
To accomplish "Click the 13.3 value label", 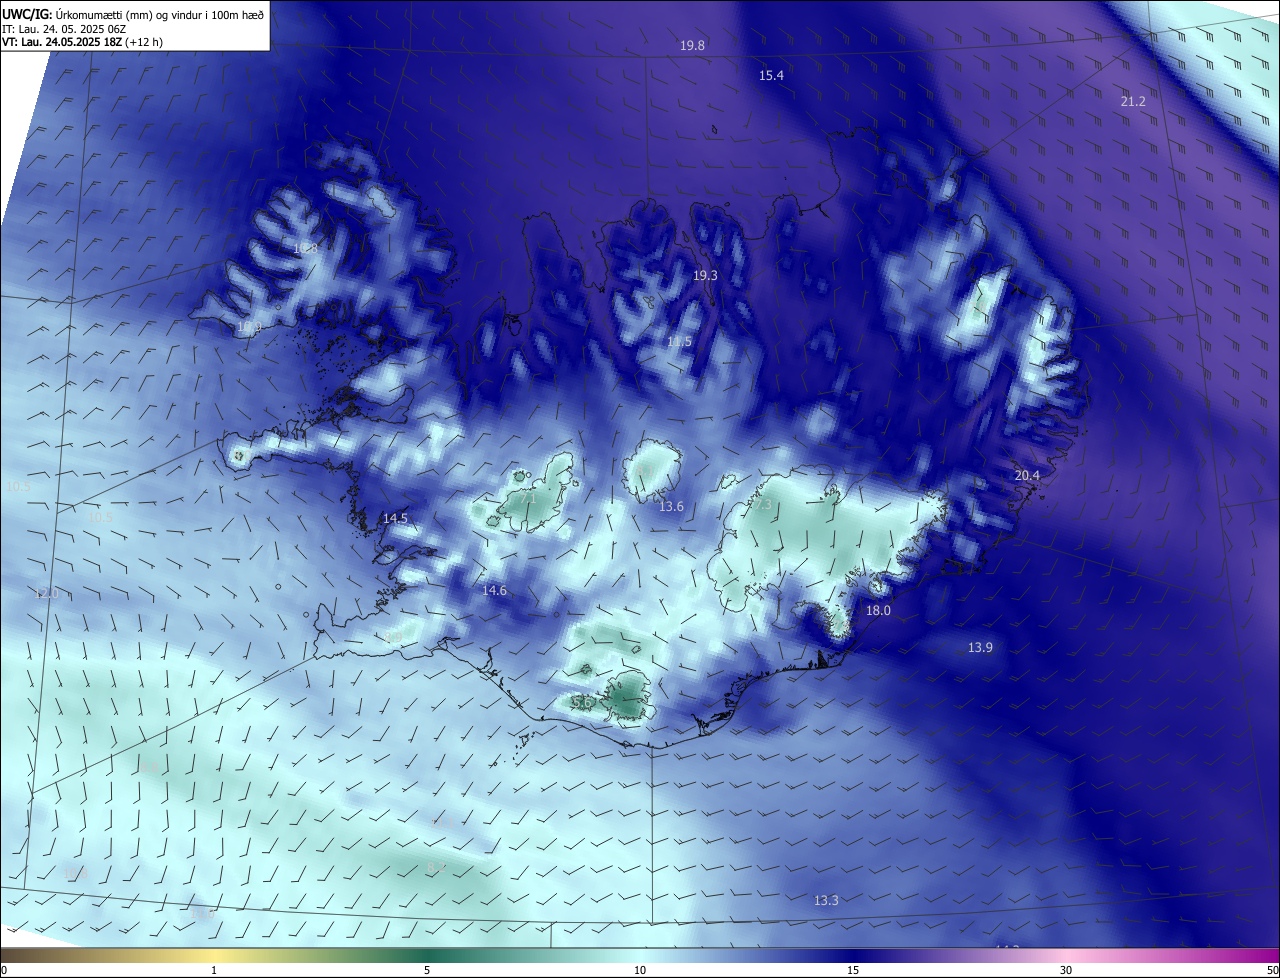I will (826, 901).
